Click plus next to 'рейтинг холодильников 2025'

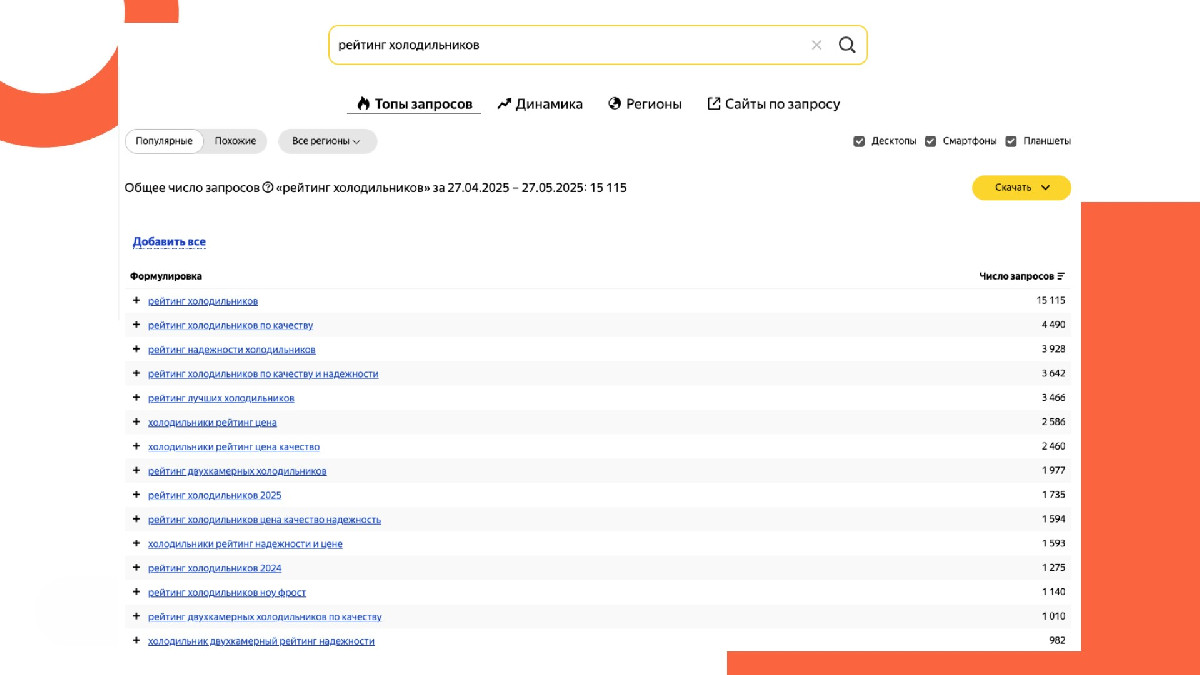[136, 495]
